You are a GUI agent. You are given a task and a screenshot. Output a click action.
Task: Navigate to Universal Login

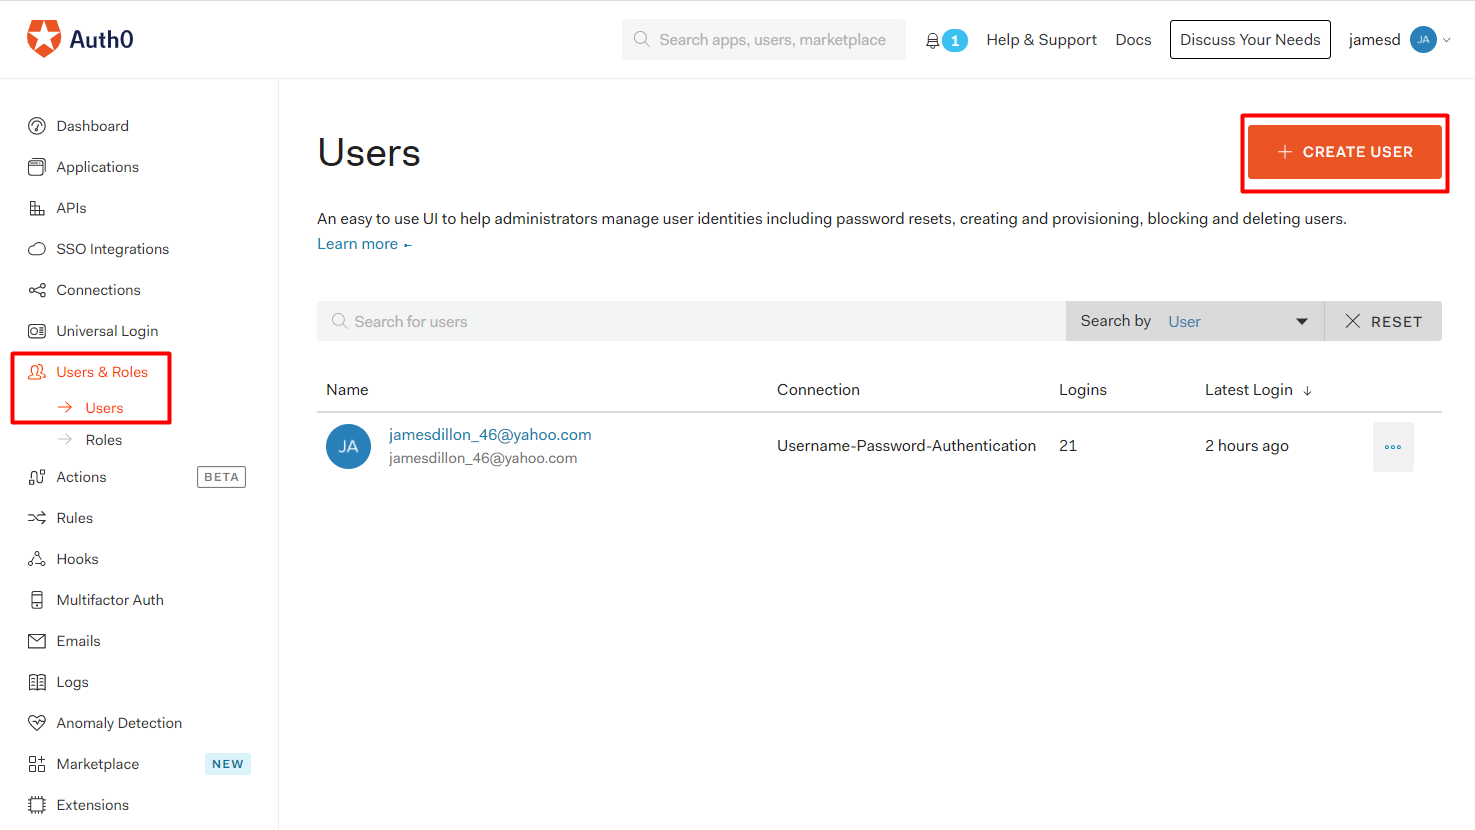[x=108, y=331]
